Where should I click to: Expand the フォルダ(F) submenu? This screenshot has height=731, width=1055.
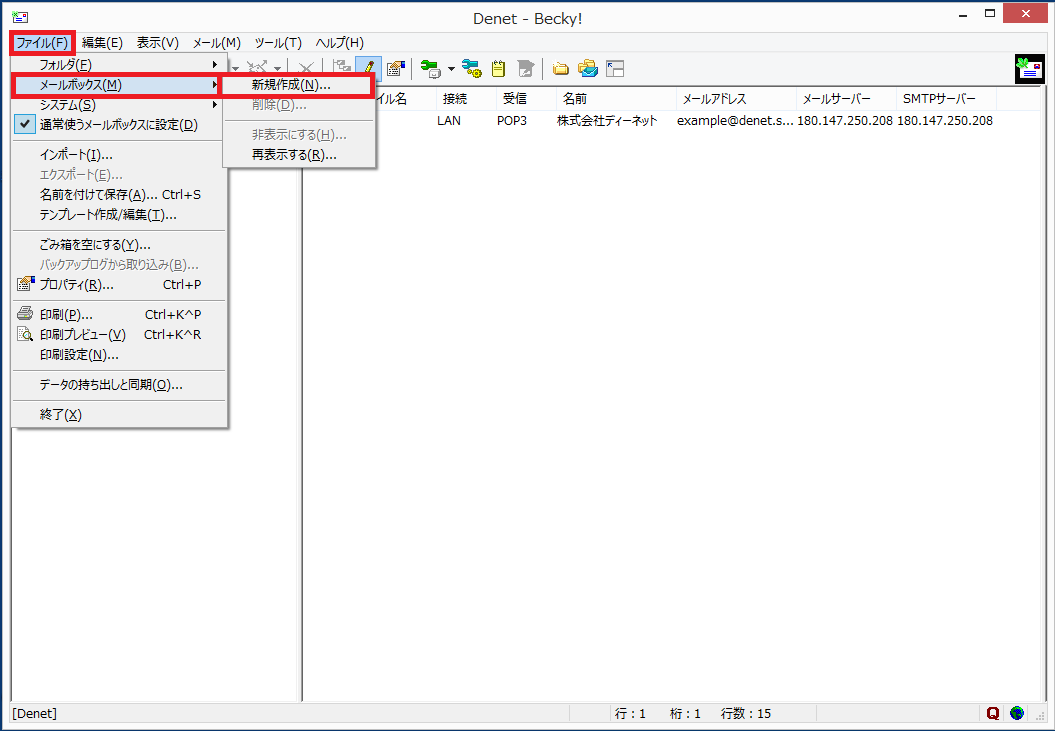pyautogui.click(x=119, y=65)
